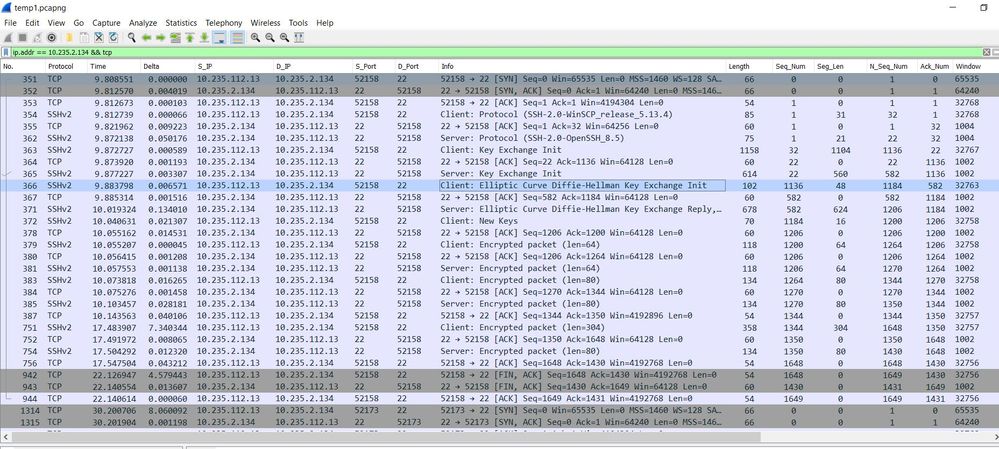Click inside the display filter input field
This screenshot has height=449, width=999.
pyautogui.click(x=496, y=52)
